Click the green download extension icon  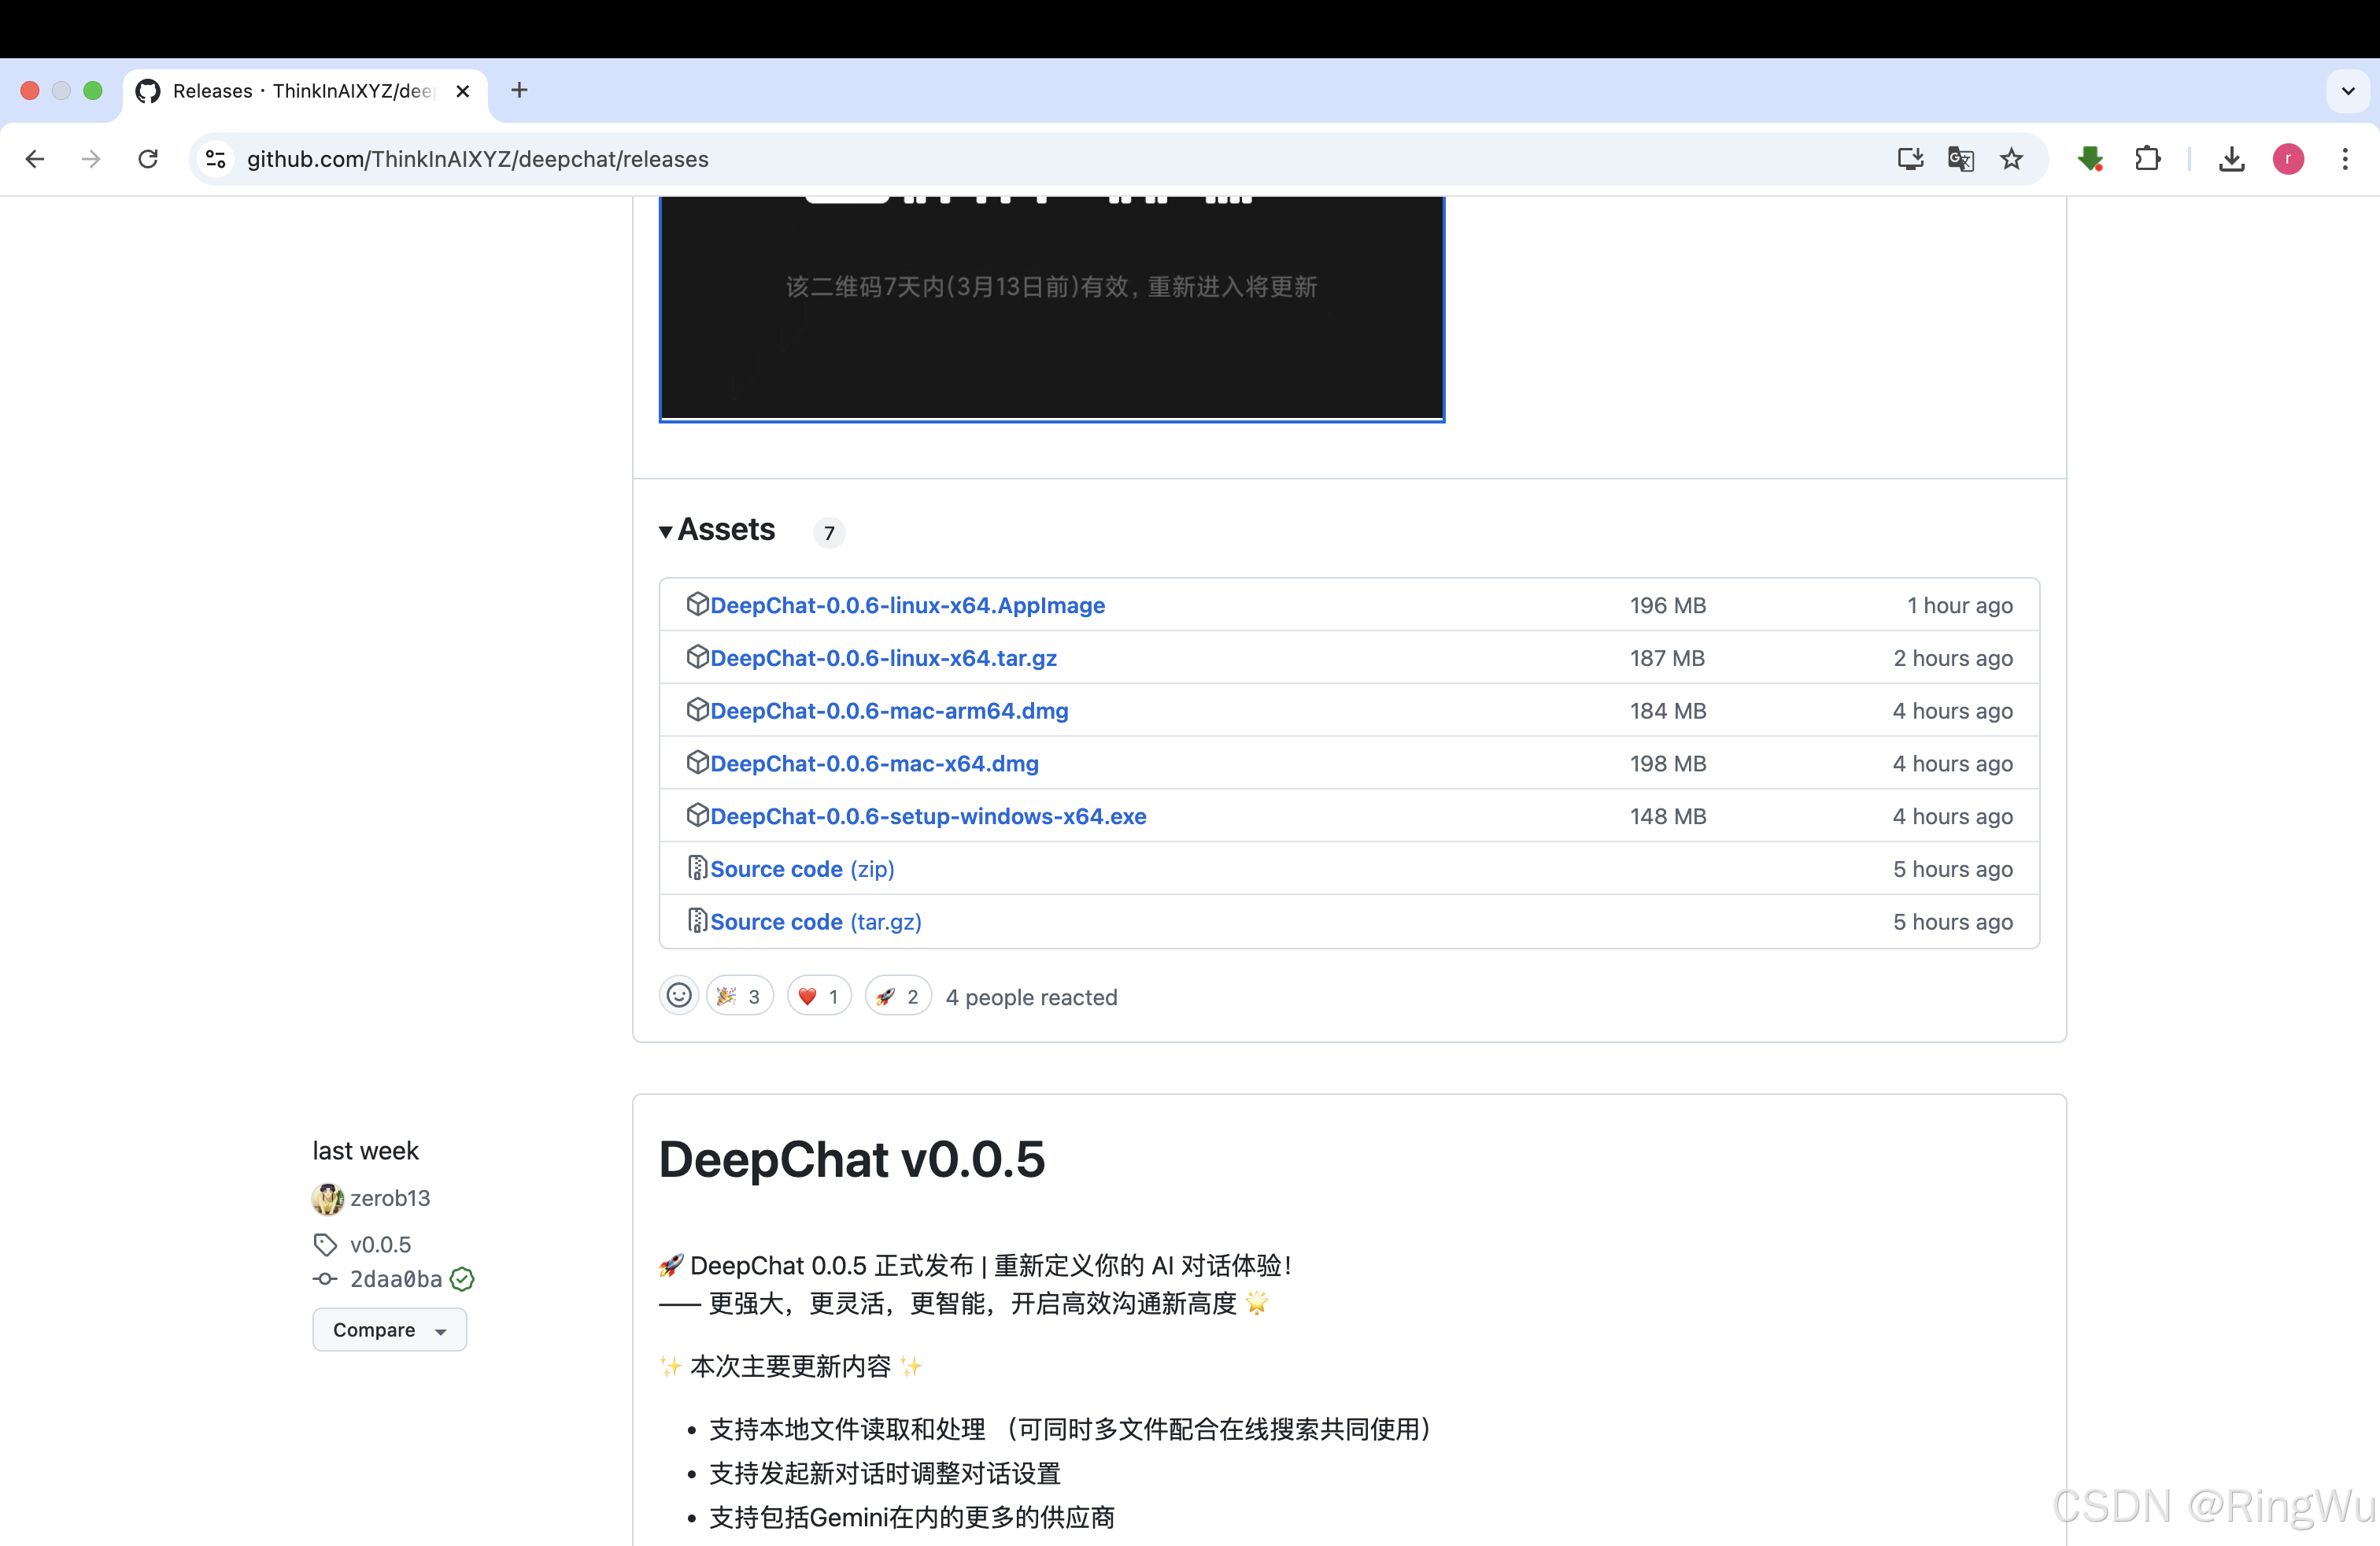(x=2089, y=159)
